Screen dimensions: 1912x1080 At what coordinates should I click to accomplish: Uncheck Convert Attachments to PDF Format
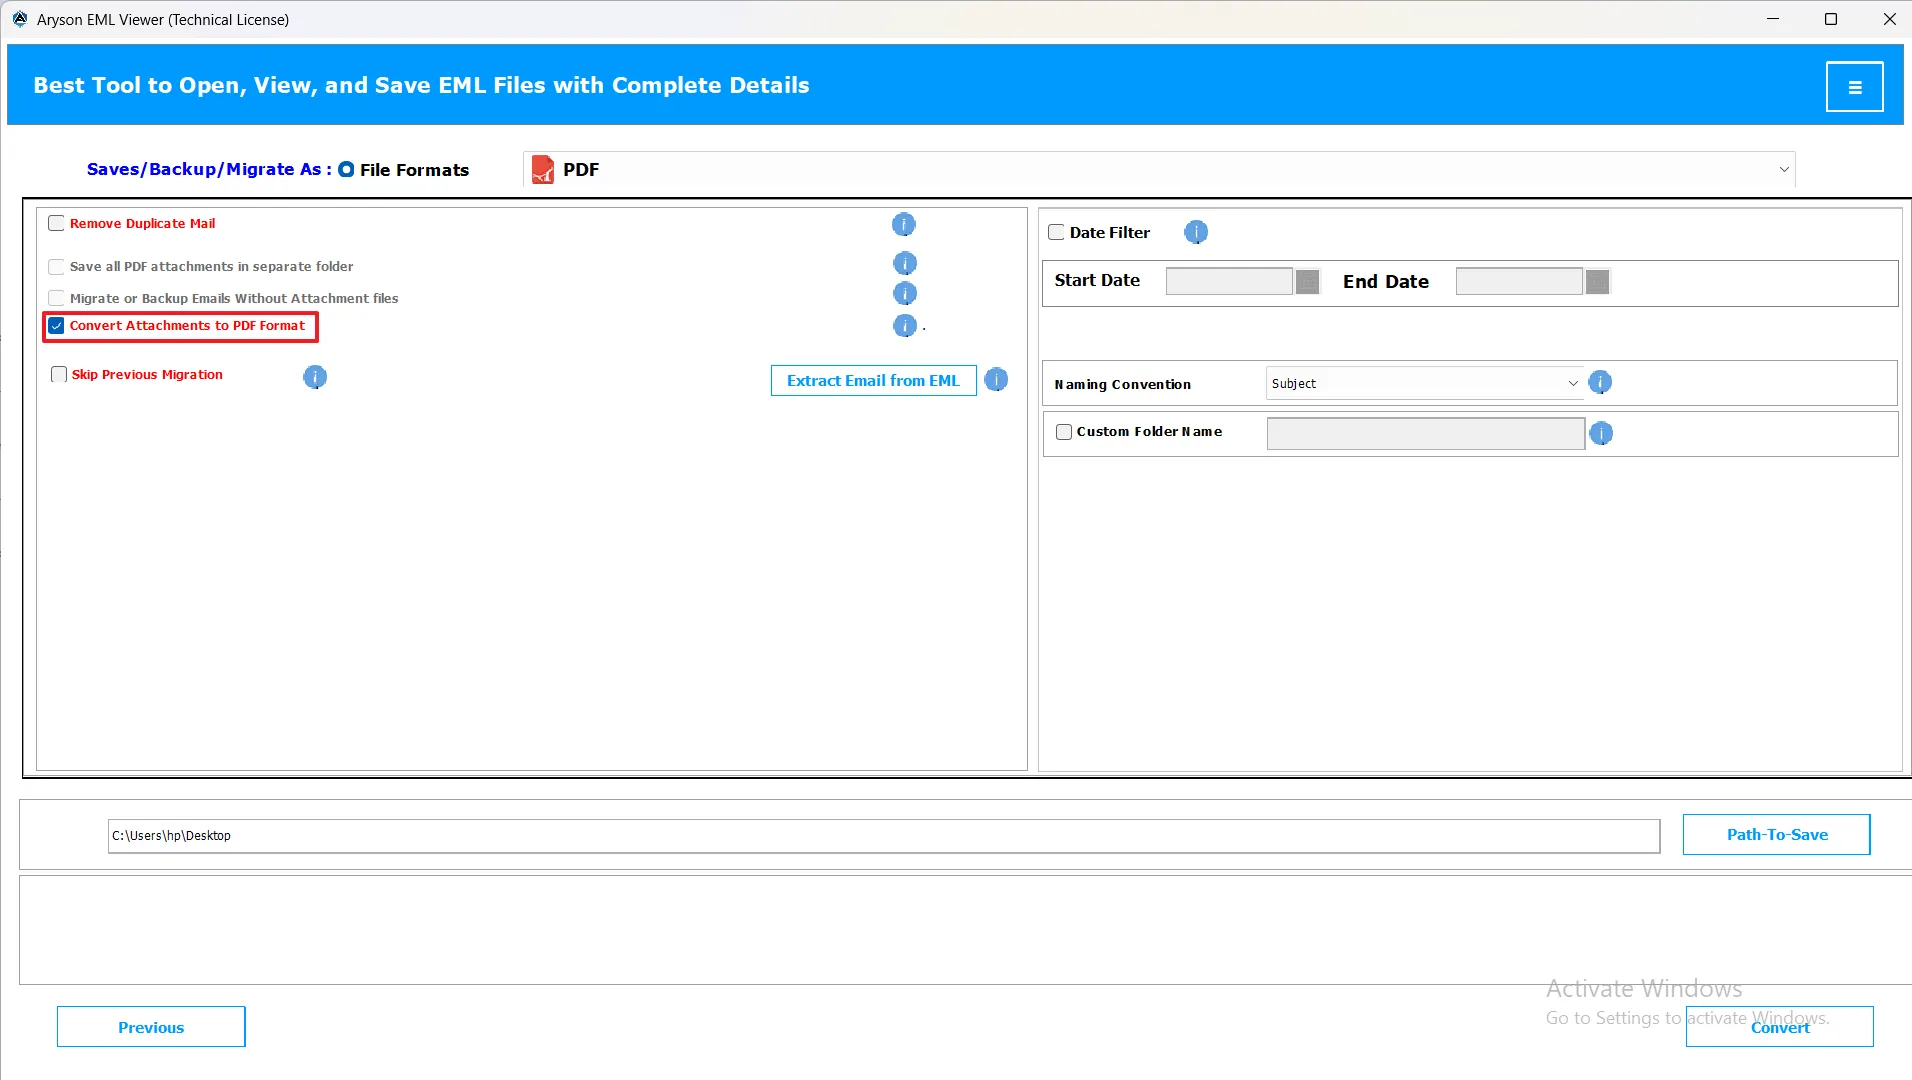click(57, 326)
